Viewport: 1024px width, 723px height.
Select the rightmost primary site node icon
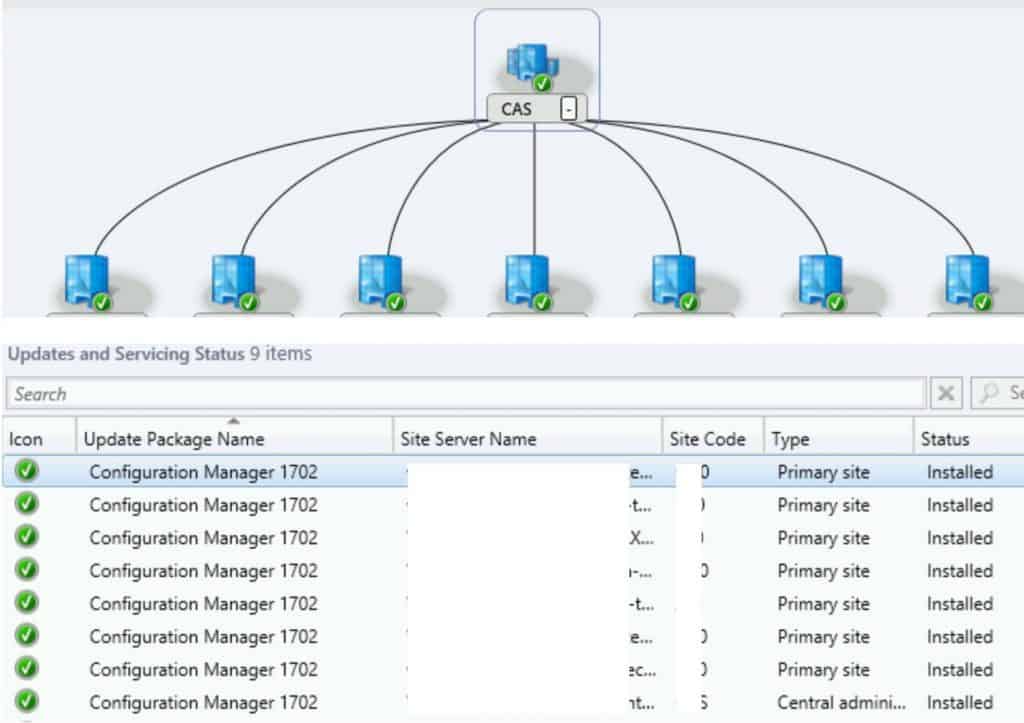tap(968, 283)
